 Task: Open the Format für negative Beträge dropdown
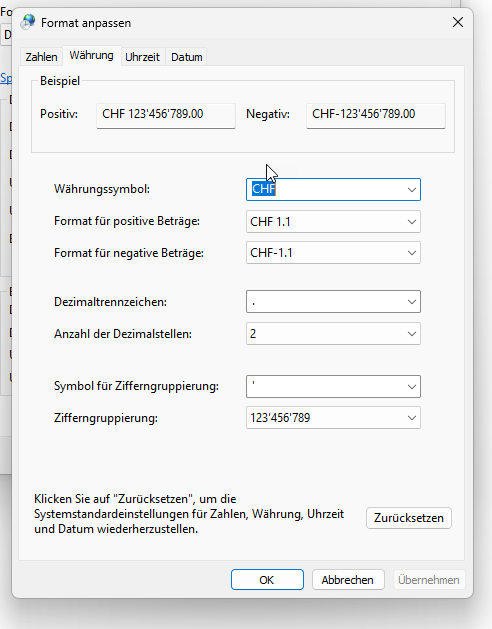click(x=333, y=253)
